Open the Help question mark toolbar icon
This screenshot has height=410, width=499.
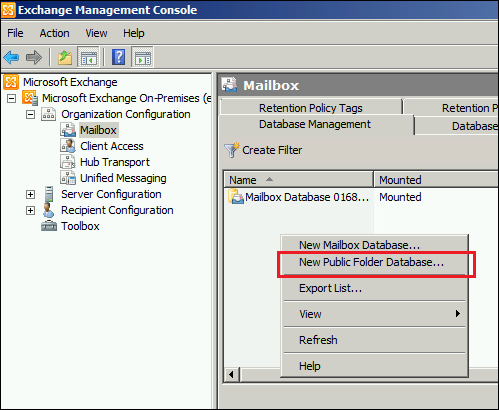point(119,57)
